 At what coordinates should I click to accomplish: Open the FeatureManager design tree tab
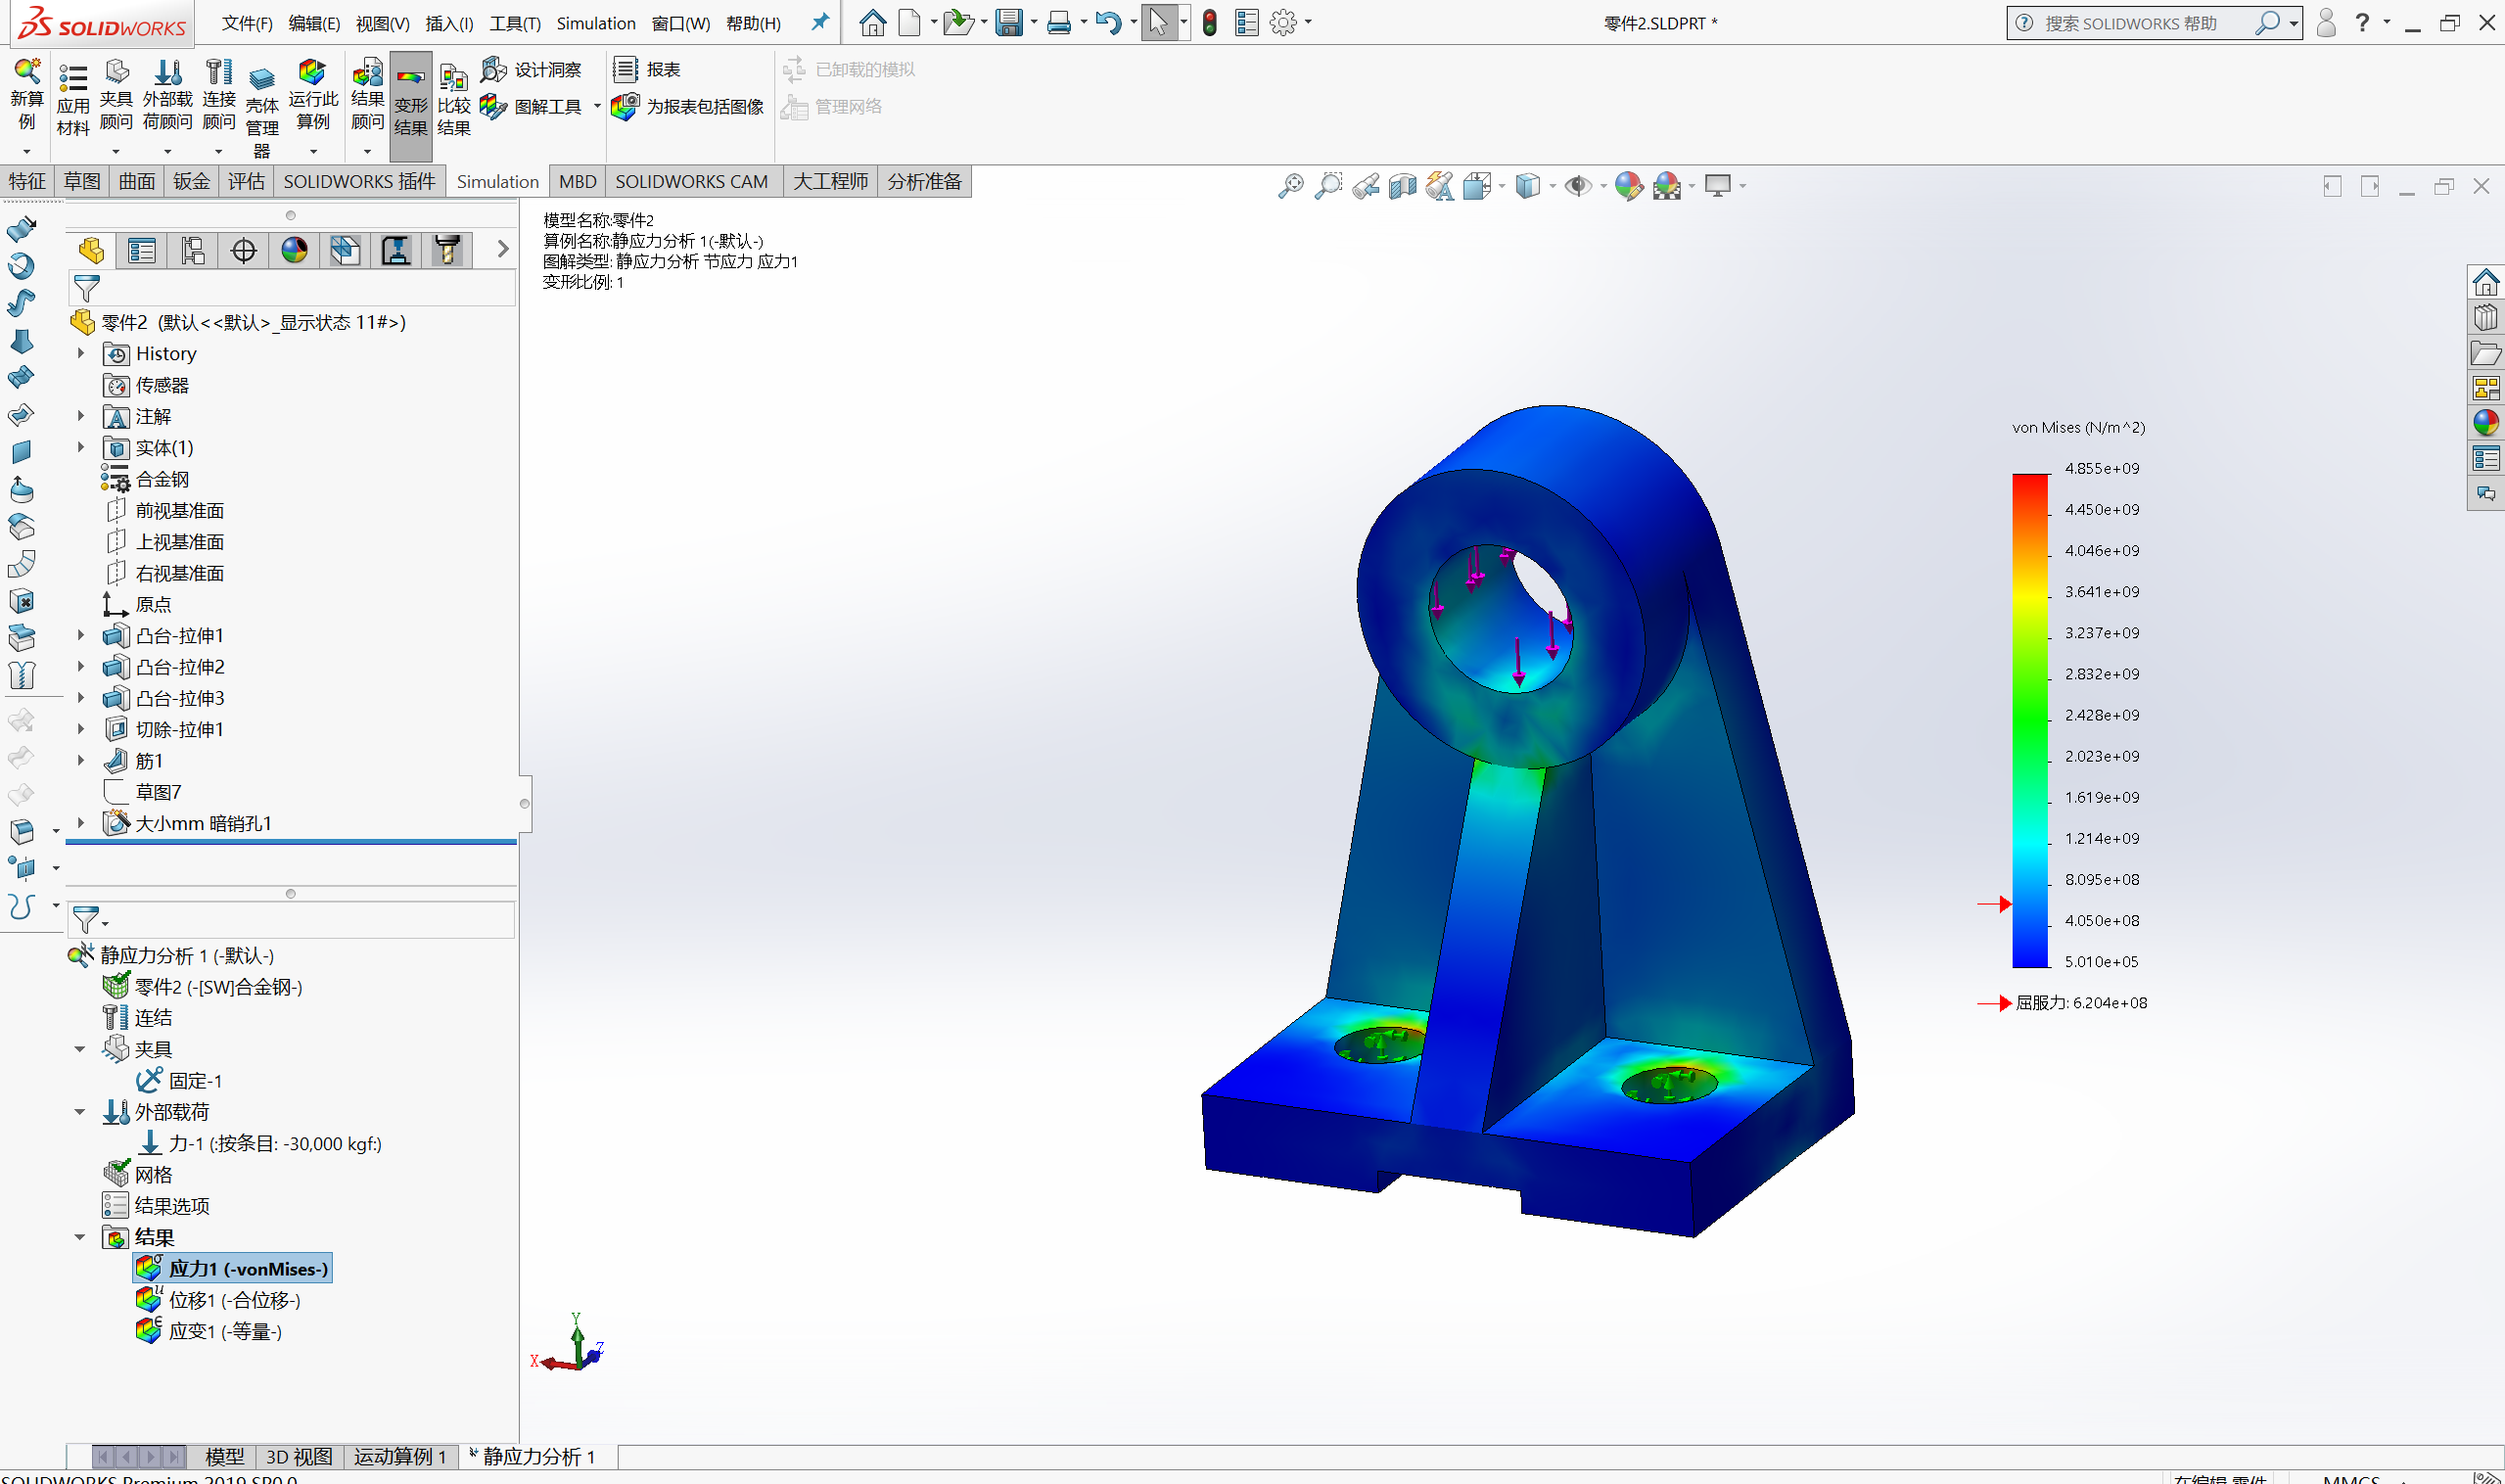click(x=91, y=250)
